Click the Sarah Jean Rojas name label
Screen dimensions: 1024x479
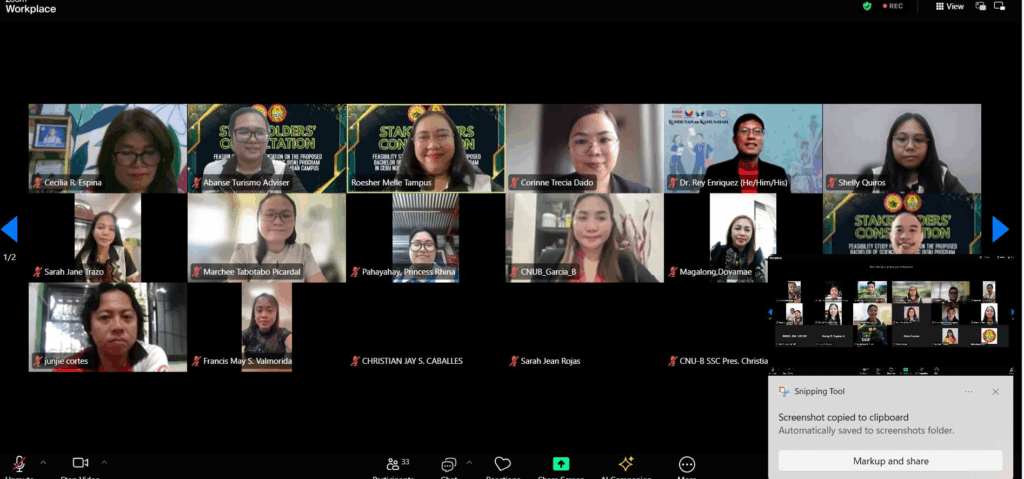tap(550, 361)
